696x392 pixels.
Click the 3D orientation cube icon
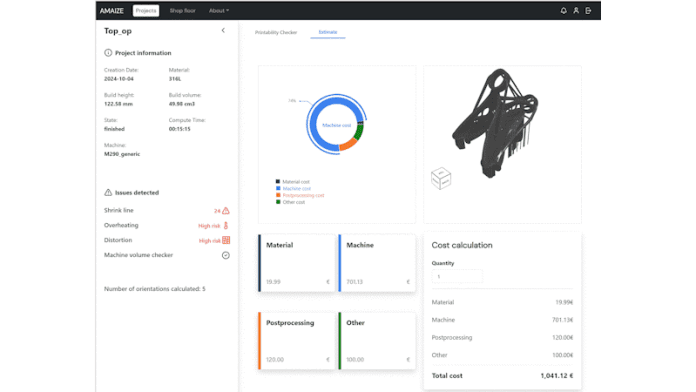pos(441,178)
